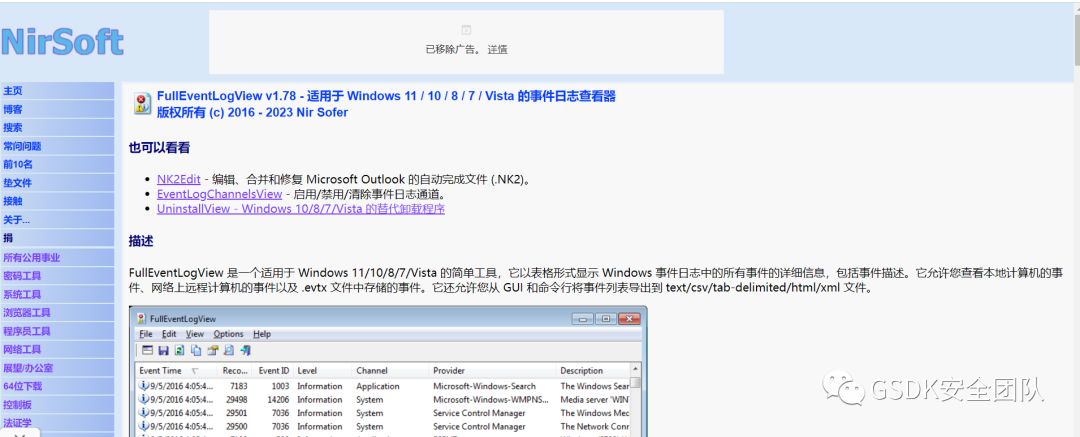This screenshot has width=1080, height=437.
Task: Click the Advanced Options window icon in the screenshot toolbar
Action: pyautogui.click(x=147, y=350)
